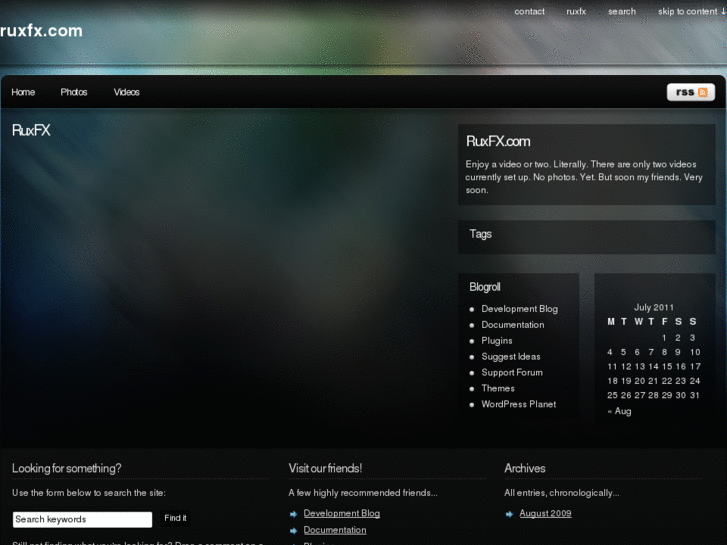Focus the Search keywords input field
Screen dimensions: 727x545
[x=83, y=519]
